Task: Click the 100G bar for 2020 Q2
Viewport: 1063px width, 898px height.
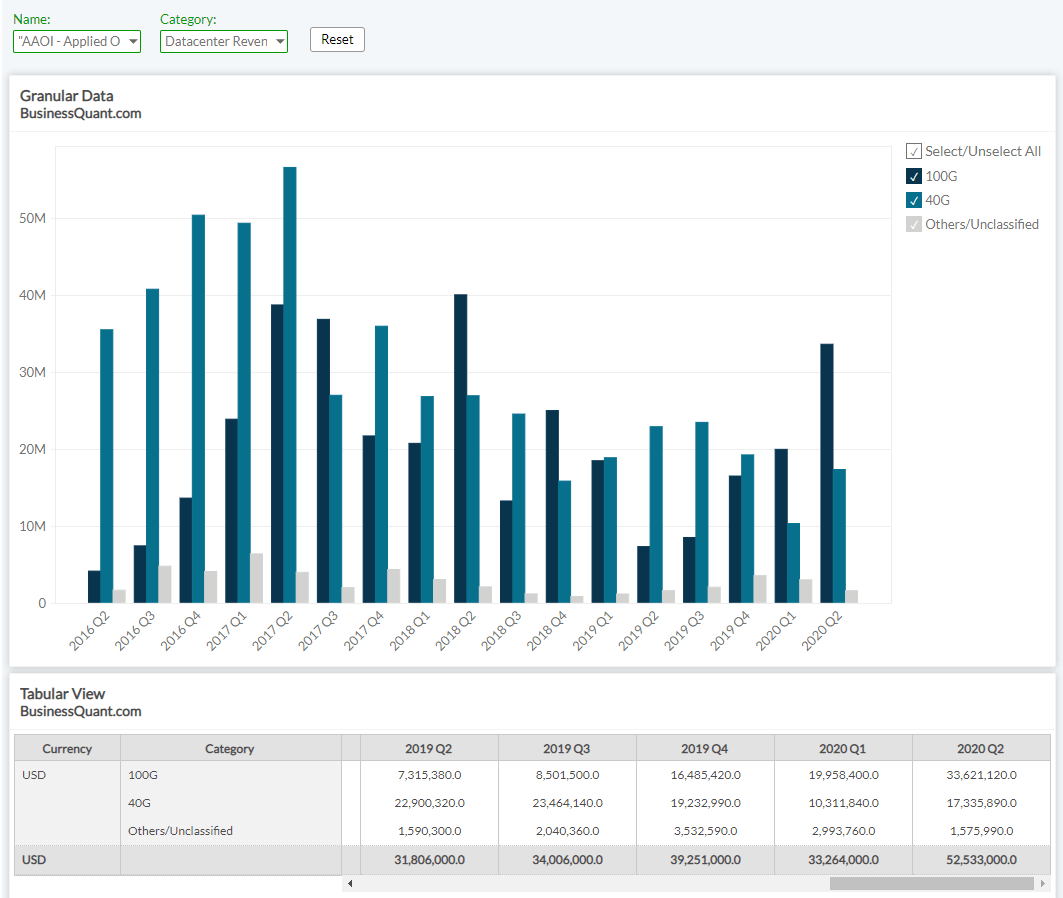Action: (827, 473)
